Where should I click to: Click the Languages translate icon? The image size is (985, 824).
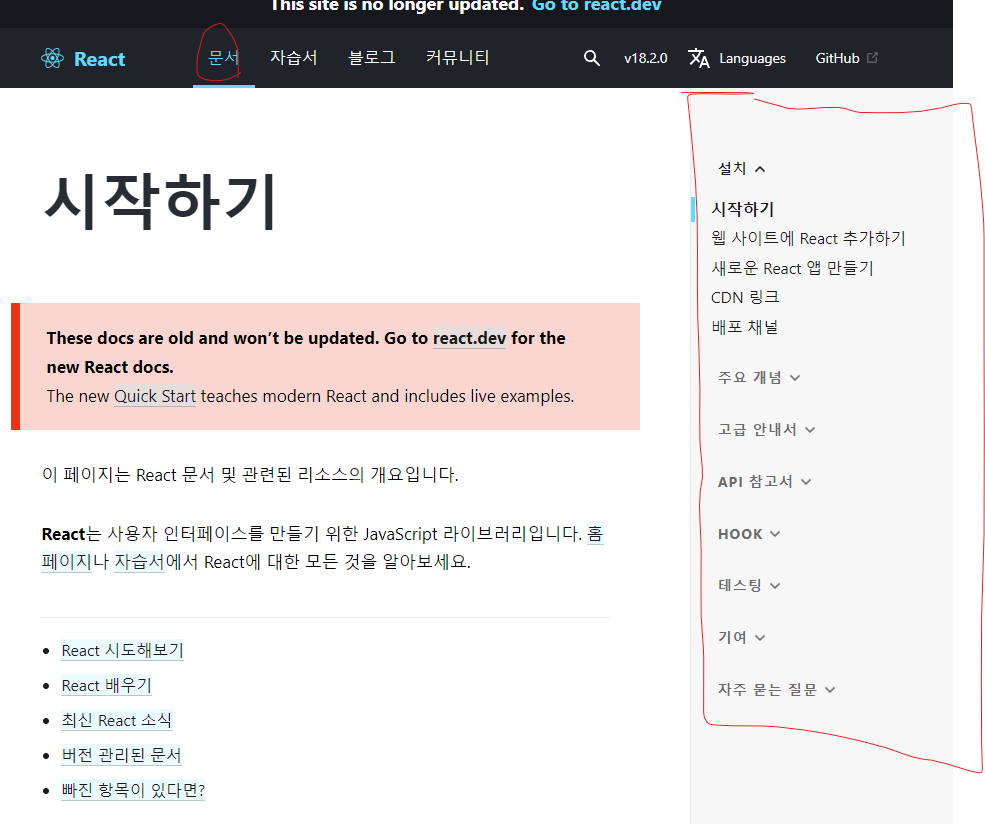pyautogui.click(x=699, y=58)
